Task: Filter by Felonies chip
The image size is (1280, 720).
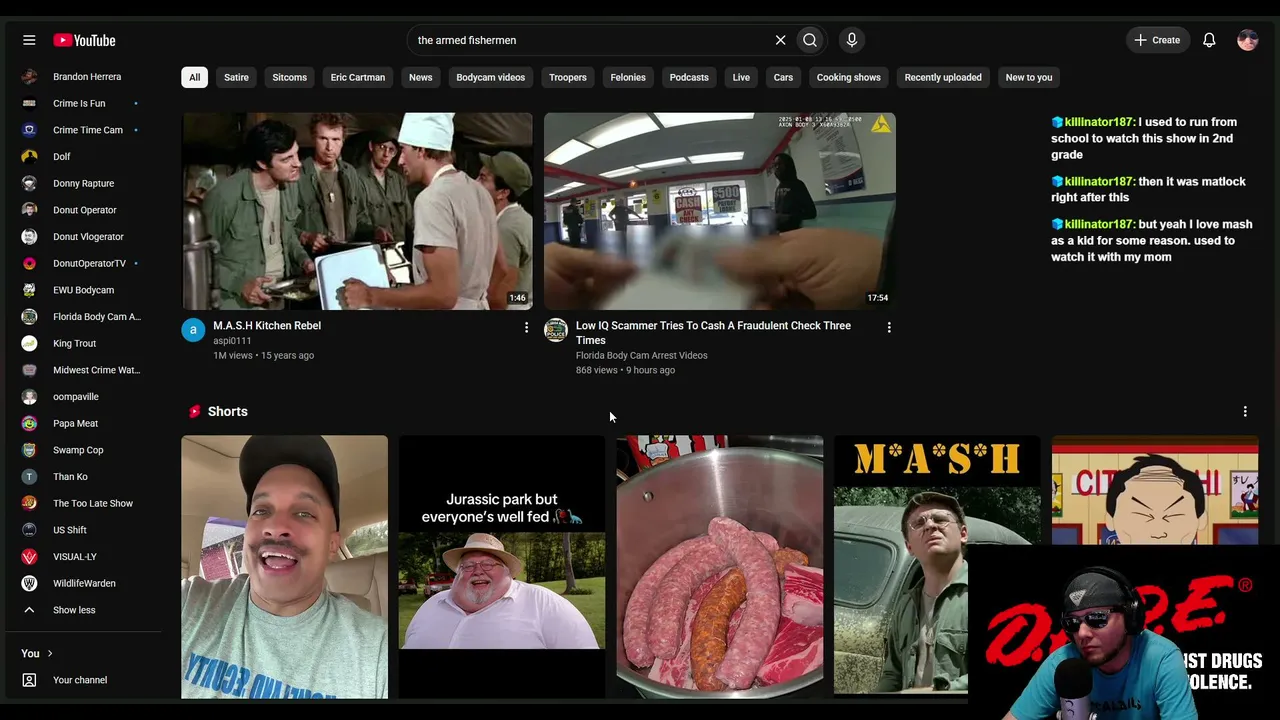Action: 628,77
